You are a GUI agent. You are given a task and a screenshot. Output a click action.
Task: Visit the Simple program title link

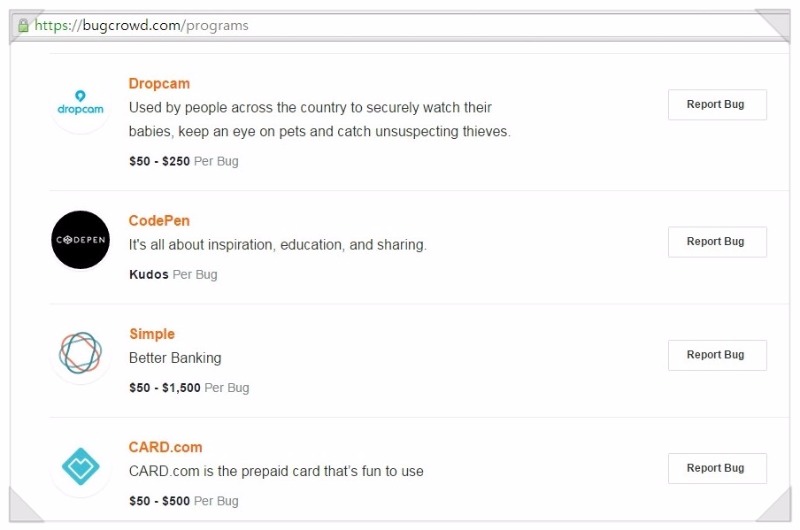pos(152,334)
